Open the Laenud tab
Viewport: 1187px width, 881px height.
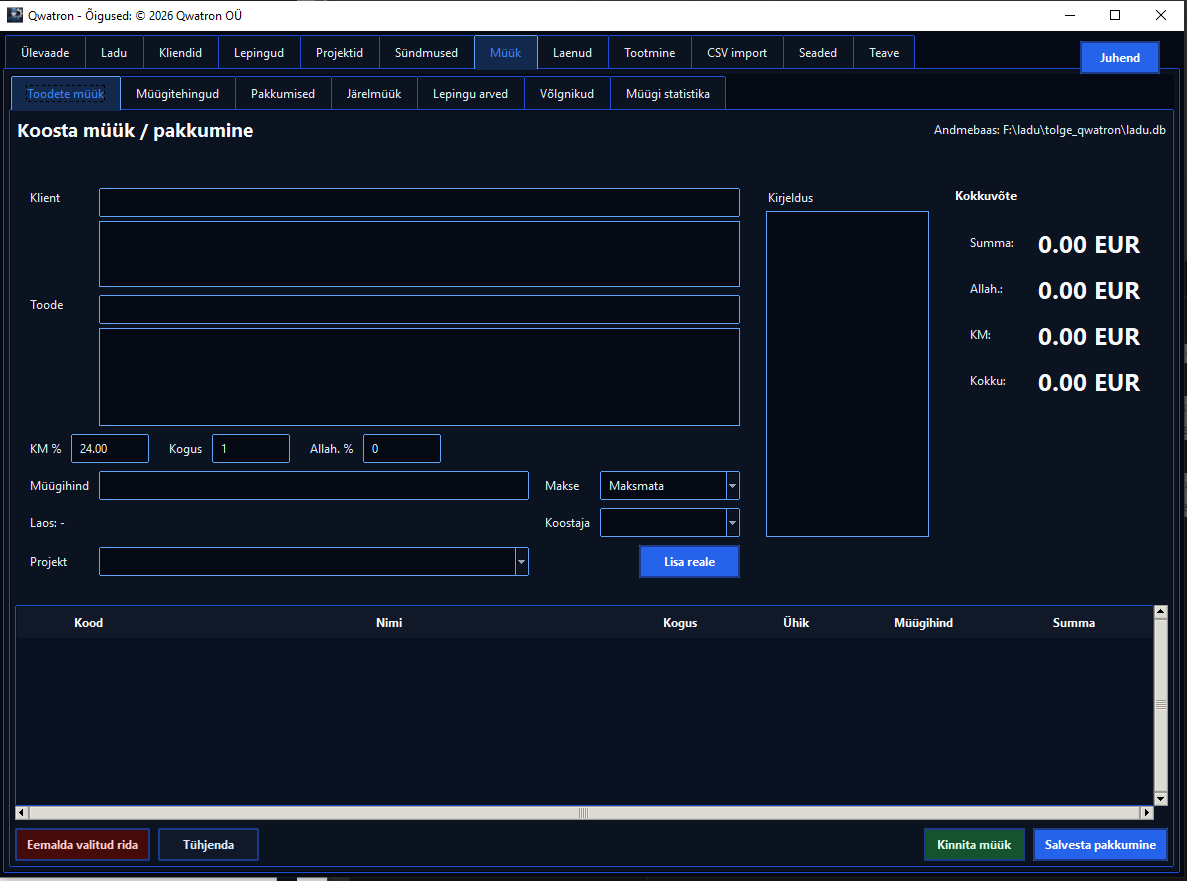(x=572, y=53)
